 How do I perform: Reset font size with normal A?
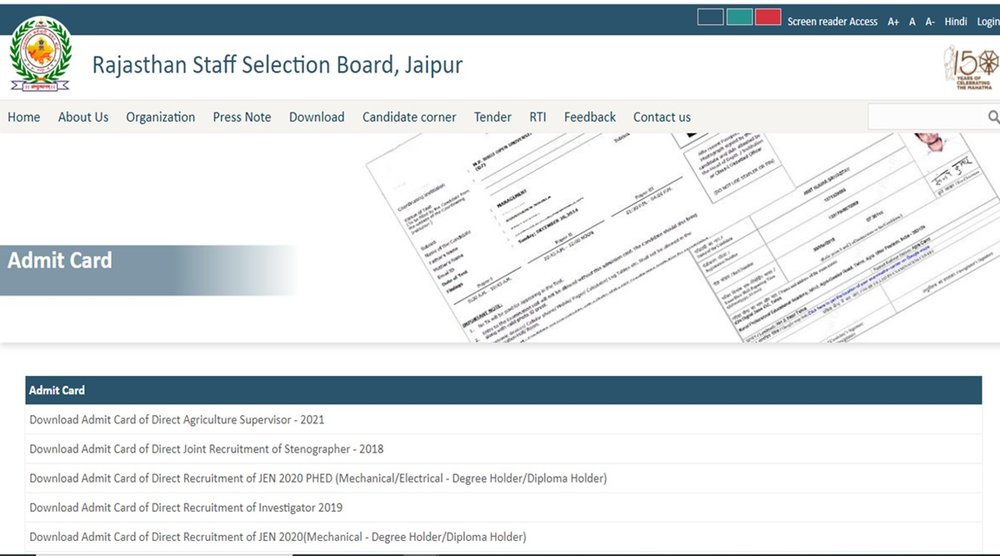pyautogui.click(x=912, y=21)
